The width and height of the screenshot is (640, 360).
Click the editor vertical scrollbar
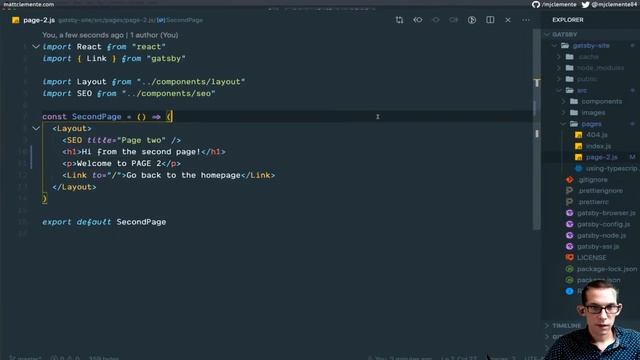537,129
